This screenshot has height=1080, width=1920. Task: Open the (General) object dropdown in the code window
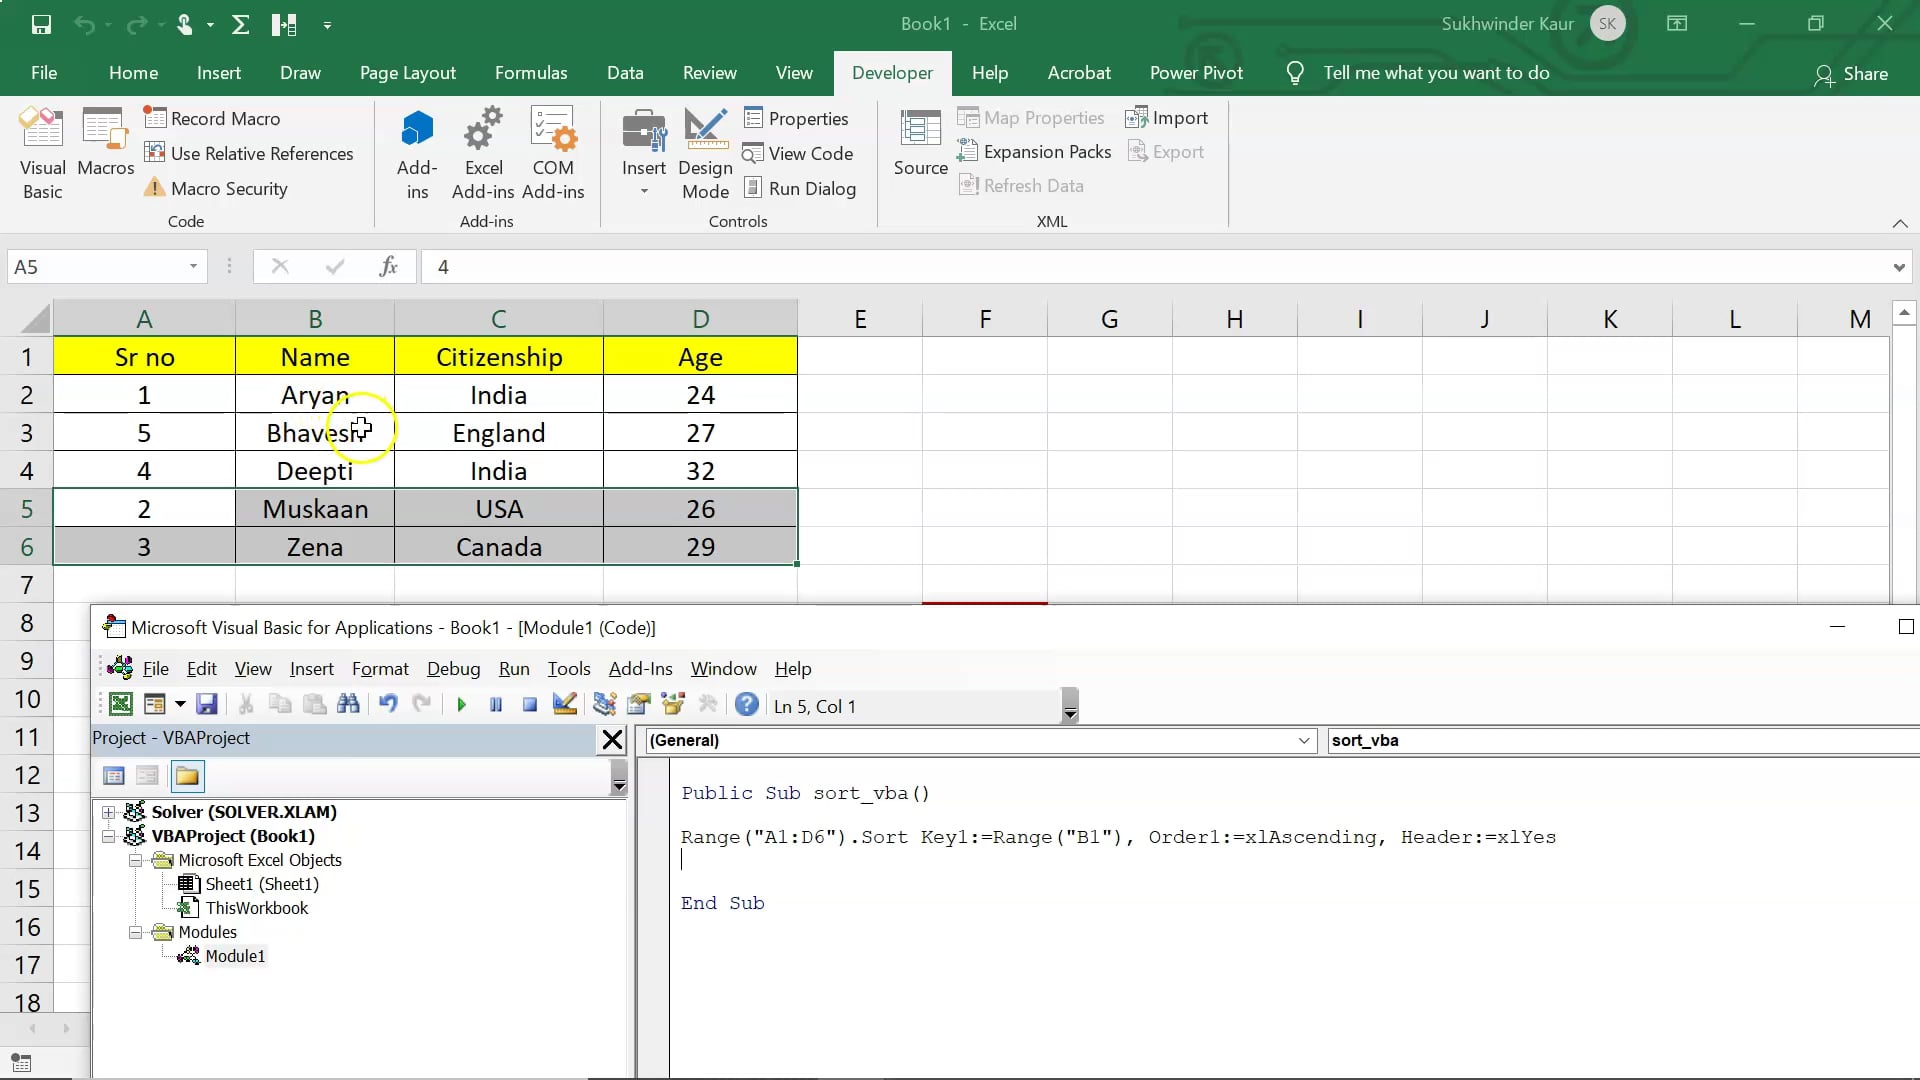coord(1303,740)
